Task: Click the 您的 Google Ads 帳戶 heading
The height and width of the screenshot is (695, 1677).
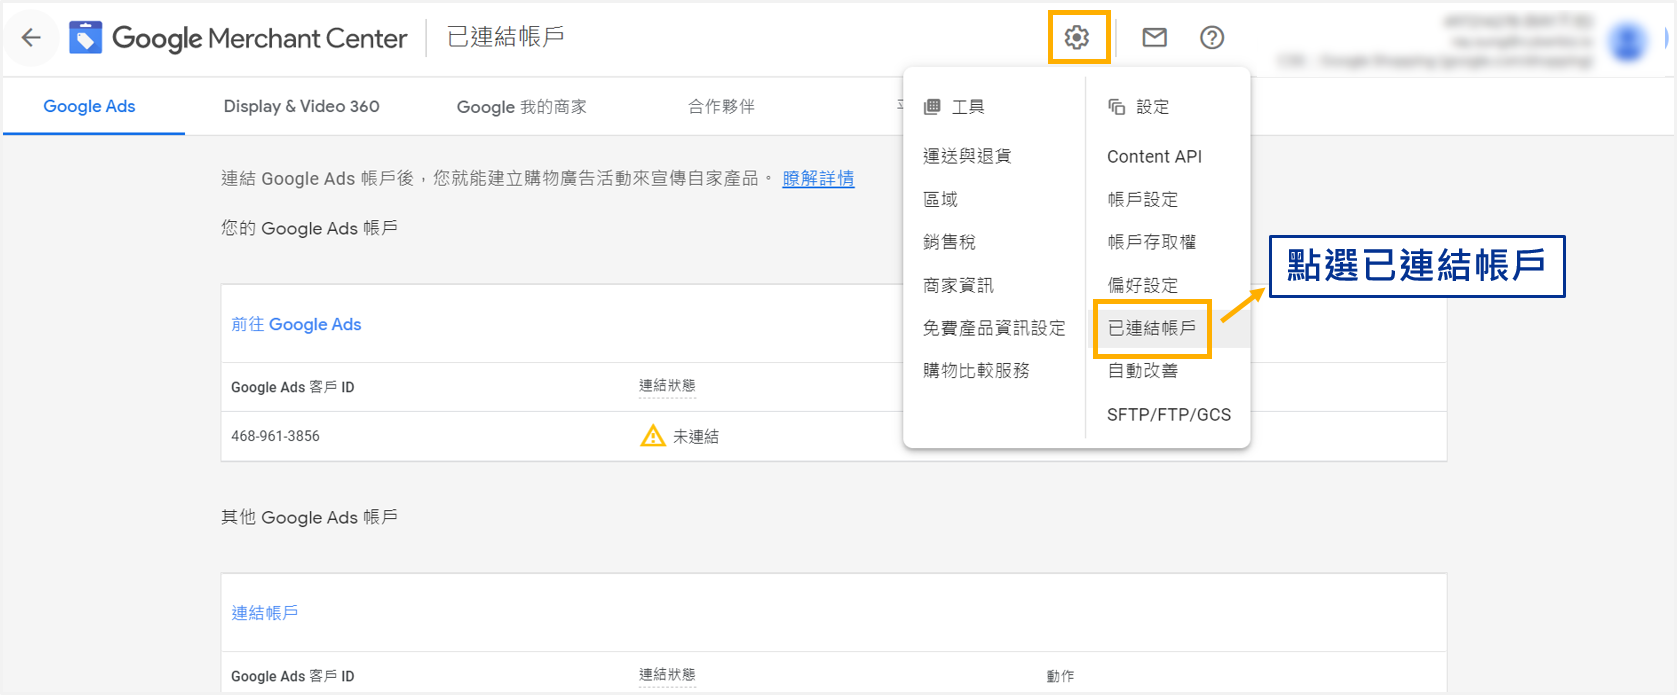Action: click(x=309, y=228)
